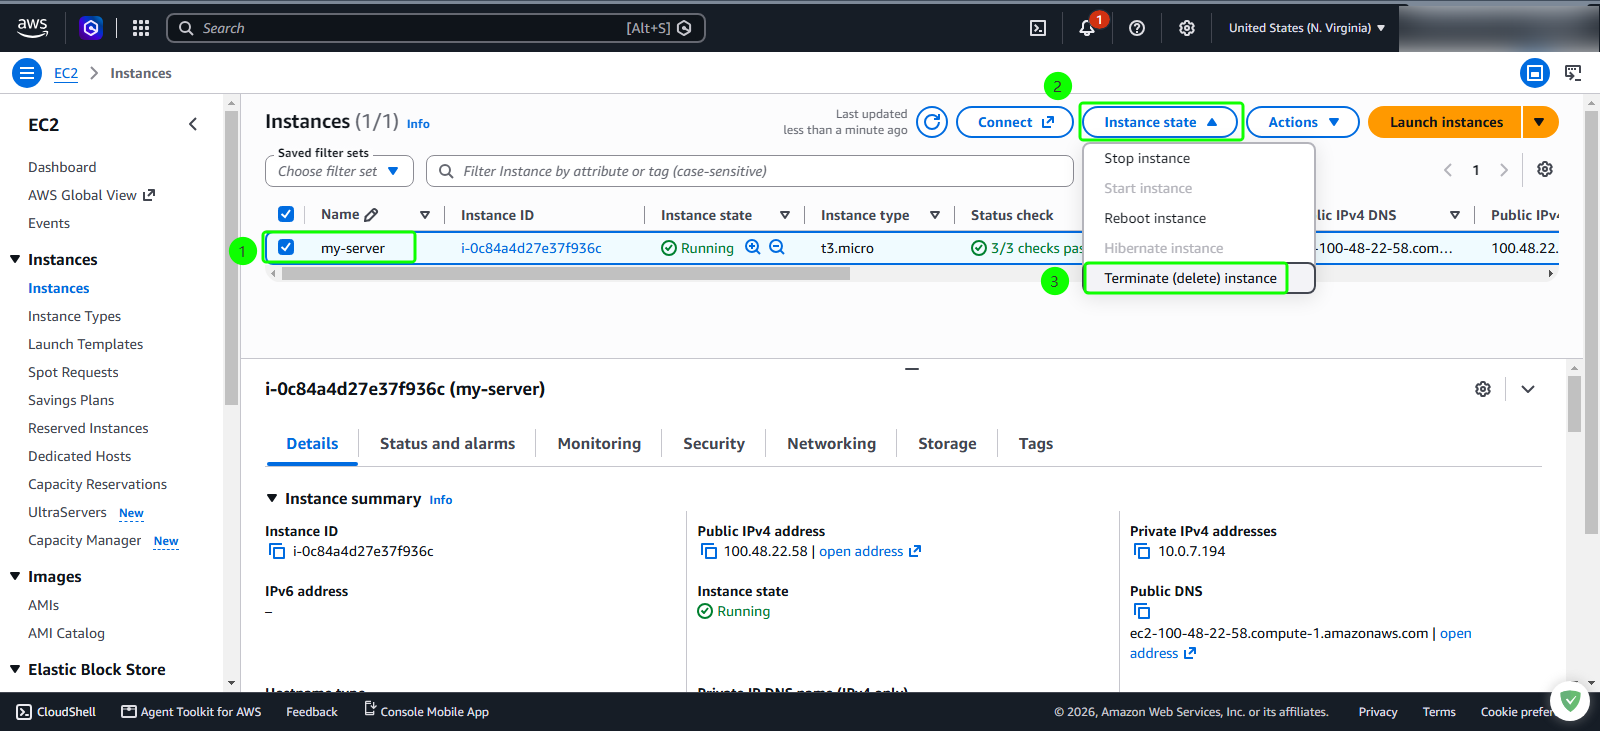Click the zoom-out icon beside Running state
The width and height of the screenshot is (1600, 731).
(777, 247)
